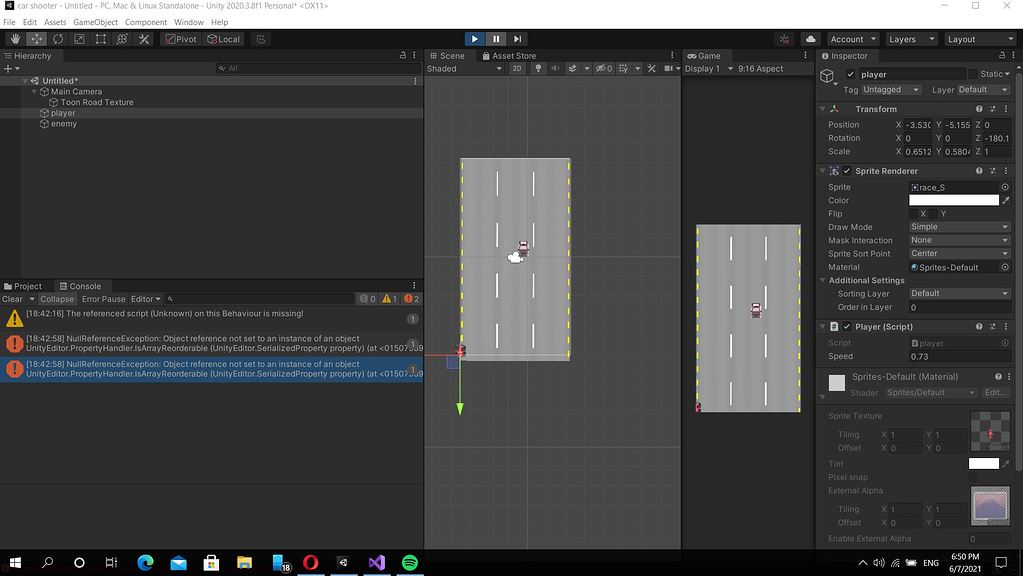Clear the console log
Viewport: 1023px width, 576px height.
tap(12, 299)
